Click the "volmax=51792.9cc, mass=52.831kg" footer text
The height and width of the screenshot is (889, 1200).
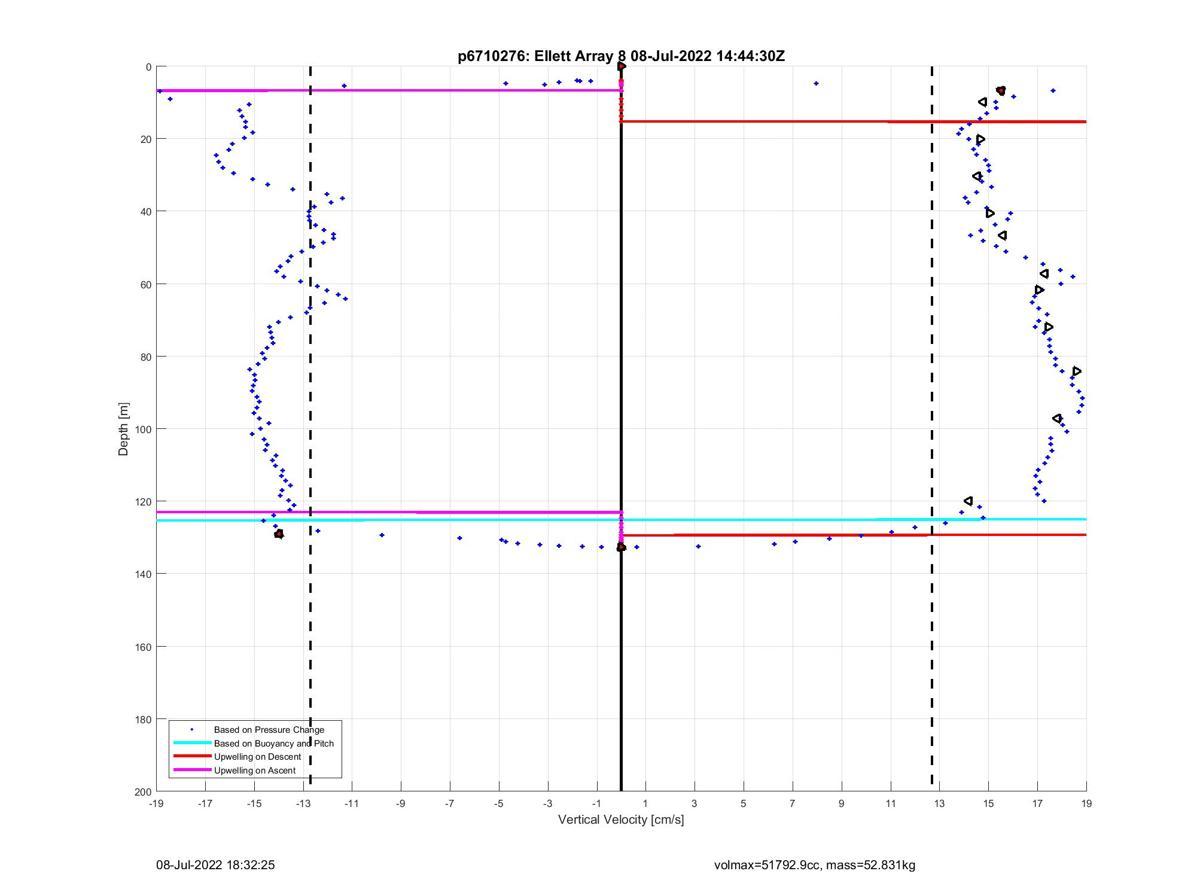click(815, 865)
